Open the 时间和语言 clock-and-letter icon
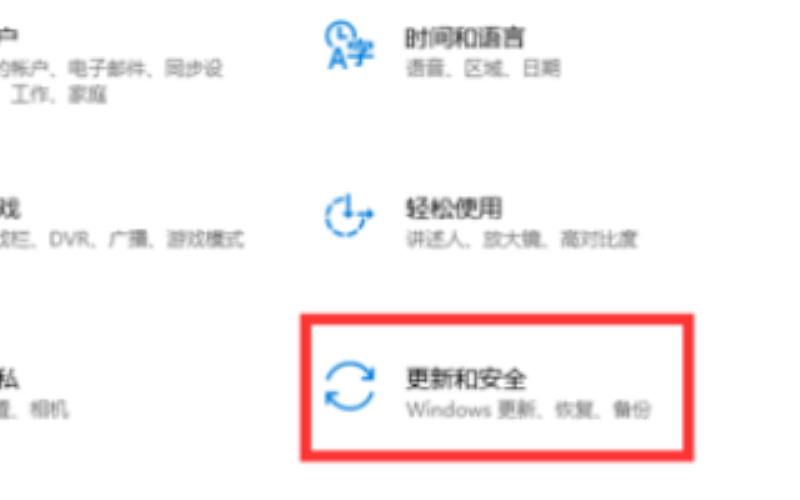Image resolution: width=800 pixels, height=500 pixels. click(349, 45)
